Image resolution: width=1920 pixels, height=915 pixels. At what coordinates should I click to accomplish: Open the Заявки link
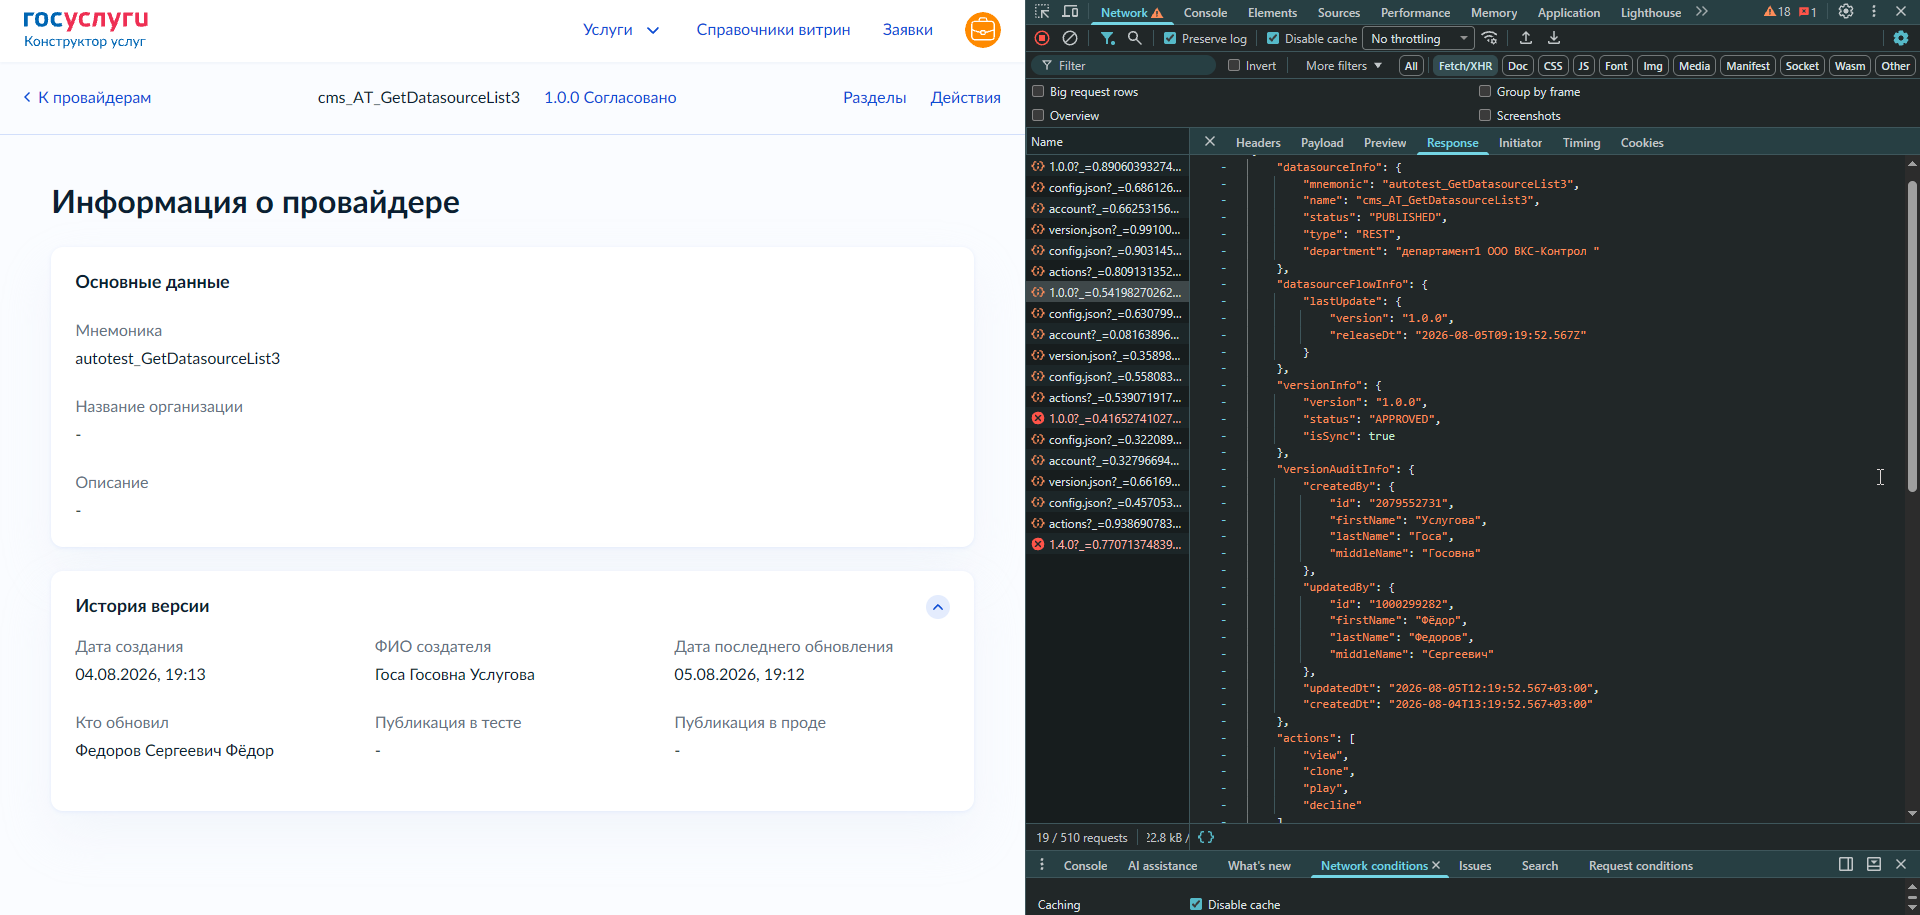pos(907,30)
